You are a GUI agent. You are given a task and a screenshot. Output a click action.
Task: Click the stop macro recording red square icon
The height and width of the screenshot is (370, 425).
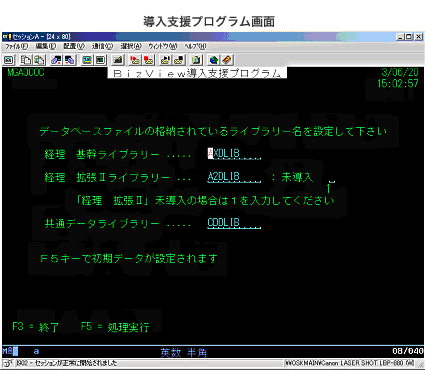pos(148,60)
